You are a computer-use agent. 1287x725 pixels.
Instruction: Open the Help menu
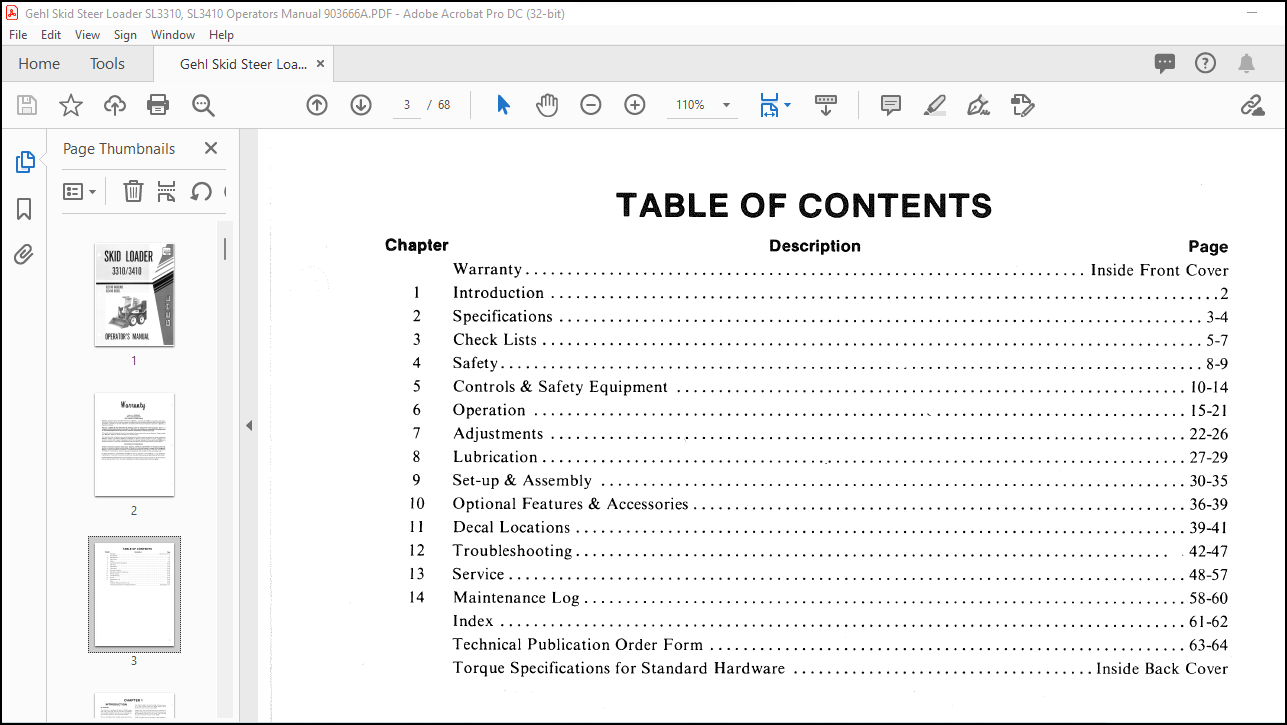pyautogui.click(x=221, y=34)
